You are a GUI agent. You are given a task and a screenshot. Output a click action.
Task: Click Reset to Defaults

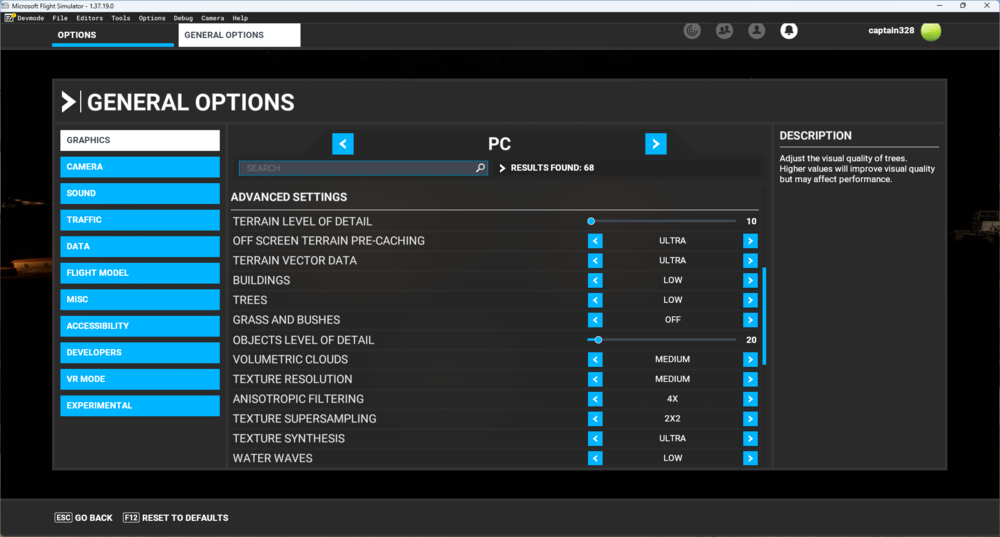coord(175,518)
